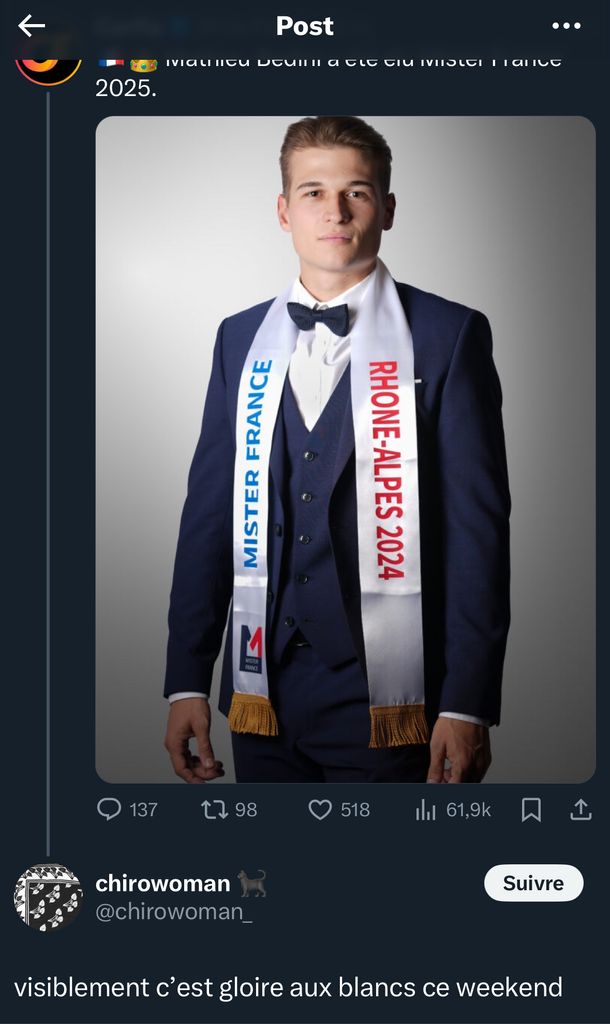The image size is (610, 1024).
Task: Tap the 518 likes count
Action: pyautogui.click(x=355, y=810)
